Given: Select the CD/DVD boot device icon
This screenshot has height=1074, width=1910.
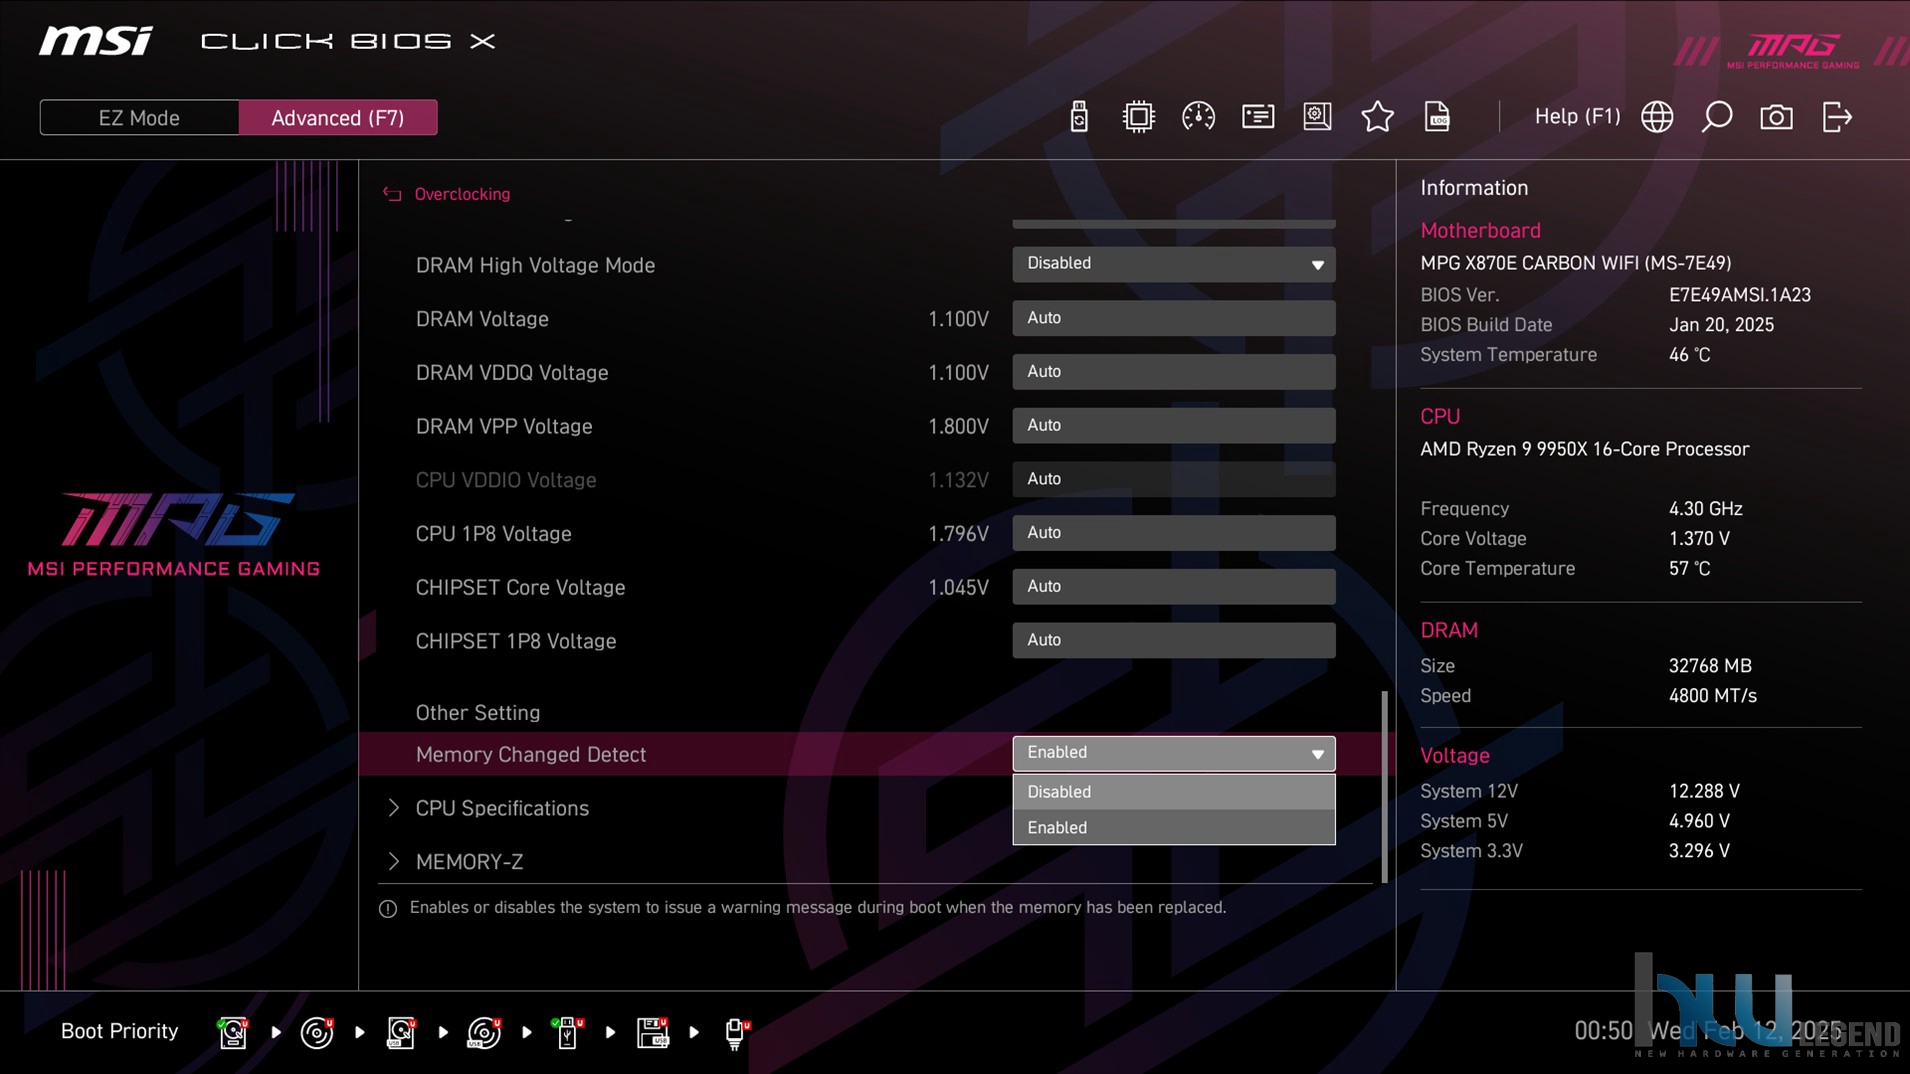Looking at the screenshot, I should click(x=317, y=1032).
